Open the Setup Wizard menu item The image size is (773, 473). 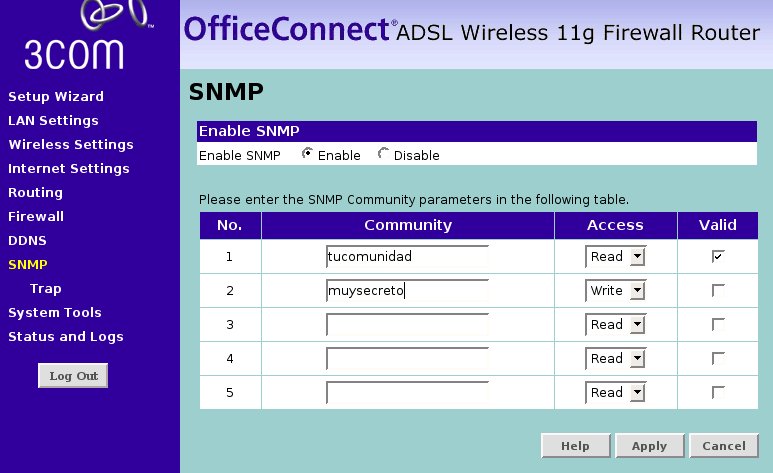[56, 97]
